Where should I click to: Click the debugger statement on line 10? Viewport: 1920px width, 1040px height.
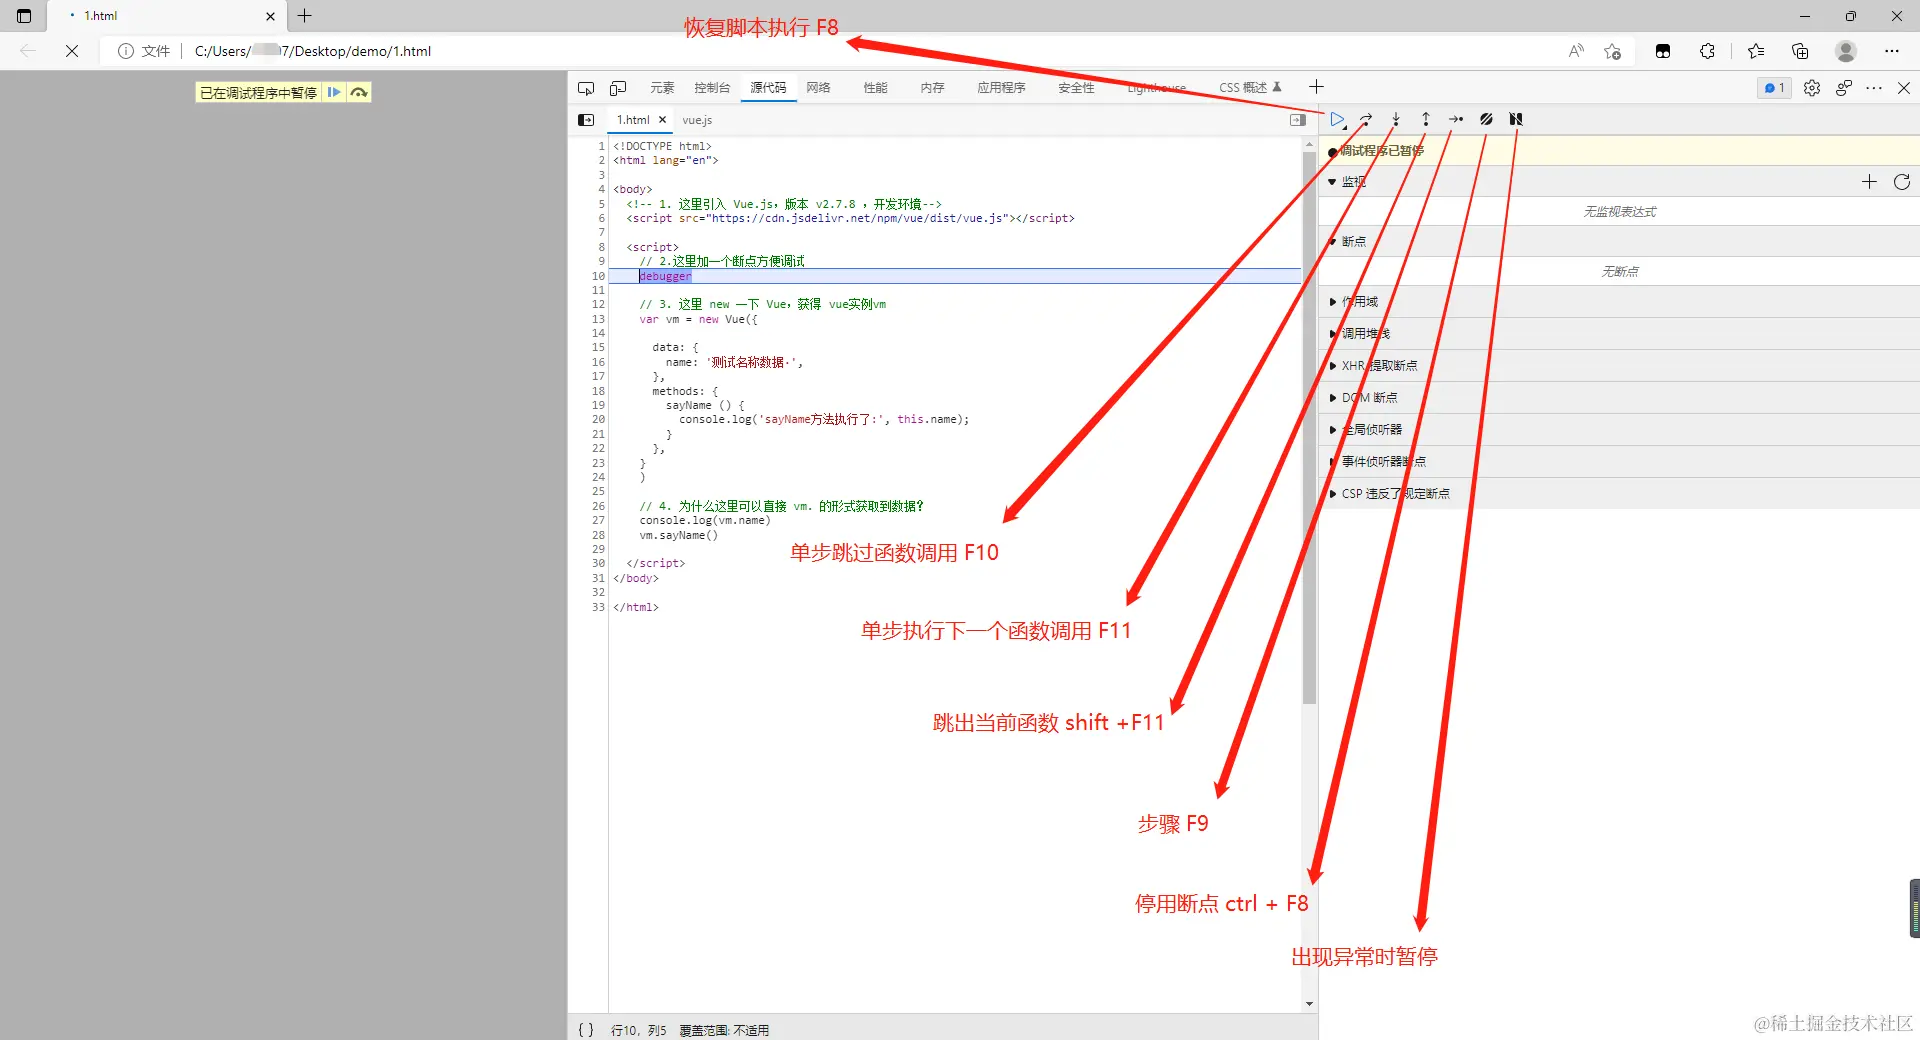665,277
